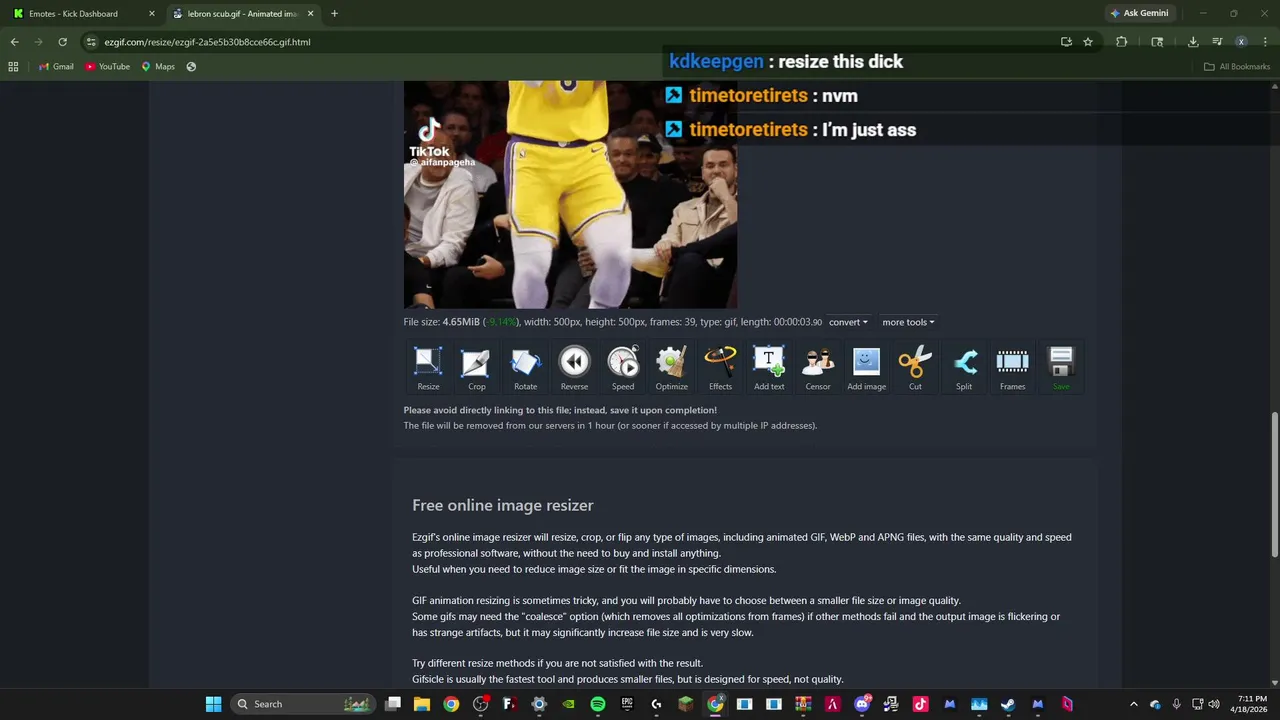The height and width of the screenshot is (720, 1280).
Task: Open the Split tool
Action: point(964,368)
